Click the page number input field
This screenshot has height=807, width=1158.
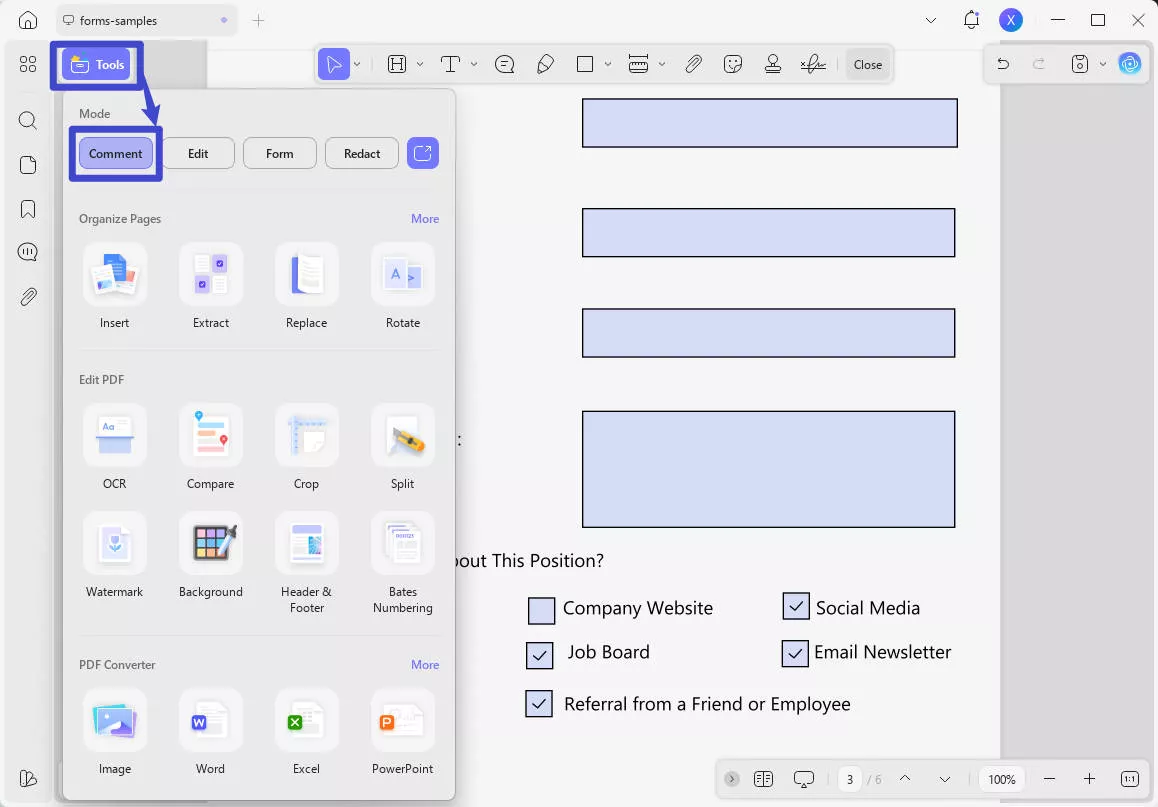[x=850, y=779]
